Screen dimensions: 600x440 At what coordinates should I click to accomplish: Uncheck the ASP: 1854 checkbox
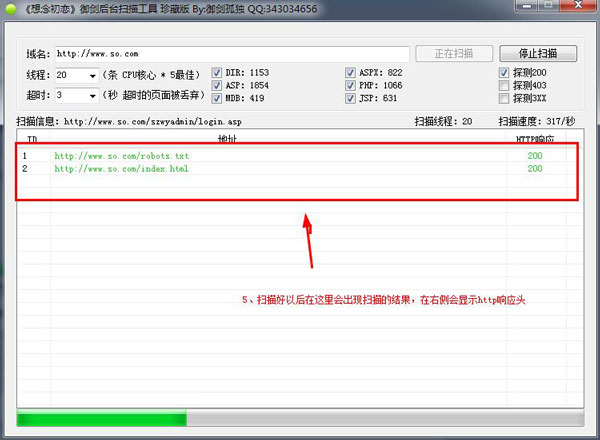point(218,86)
